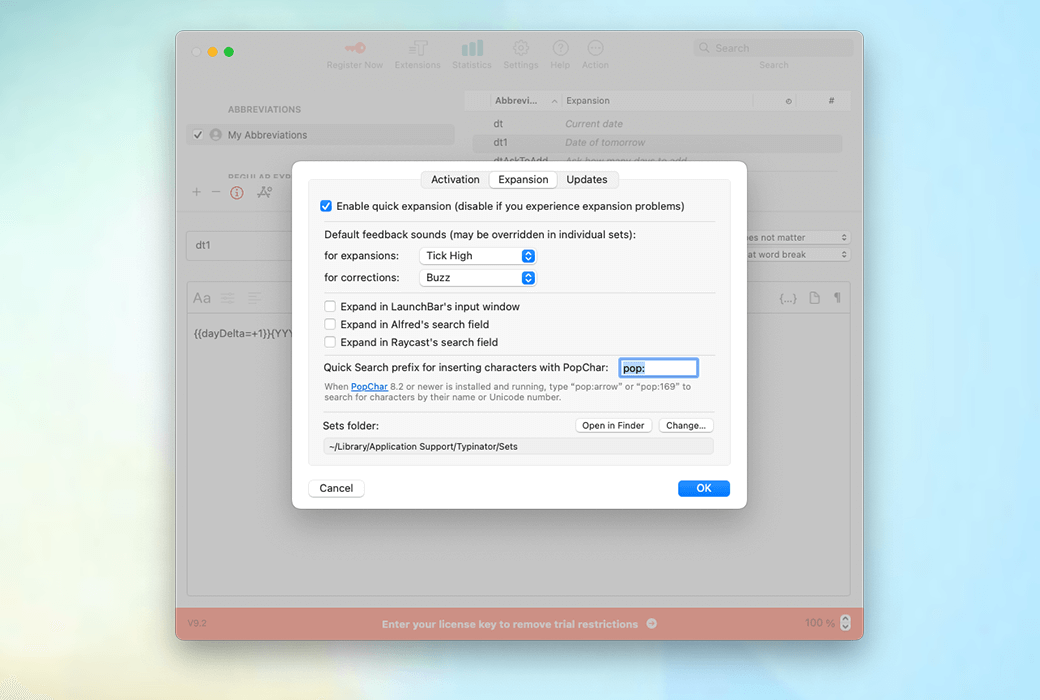
Task: Click the Action ellipsis icon
Action: pos(595,48)
